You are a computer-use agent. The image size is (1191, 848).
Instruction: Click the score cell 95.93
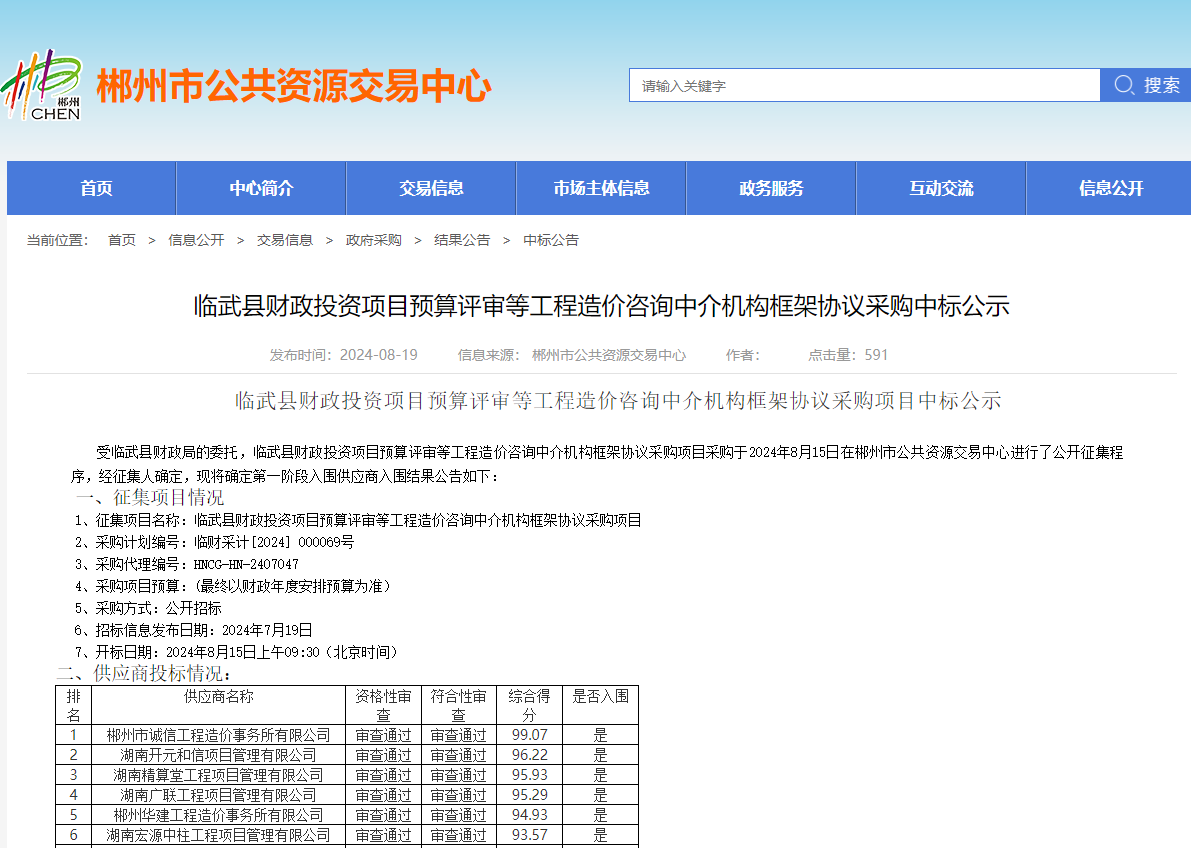(529, 775)
